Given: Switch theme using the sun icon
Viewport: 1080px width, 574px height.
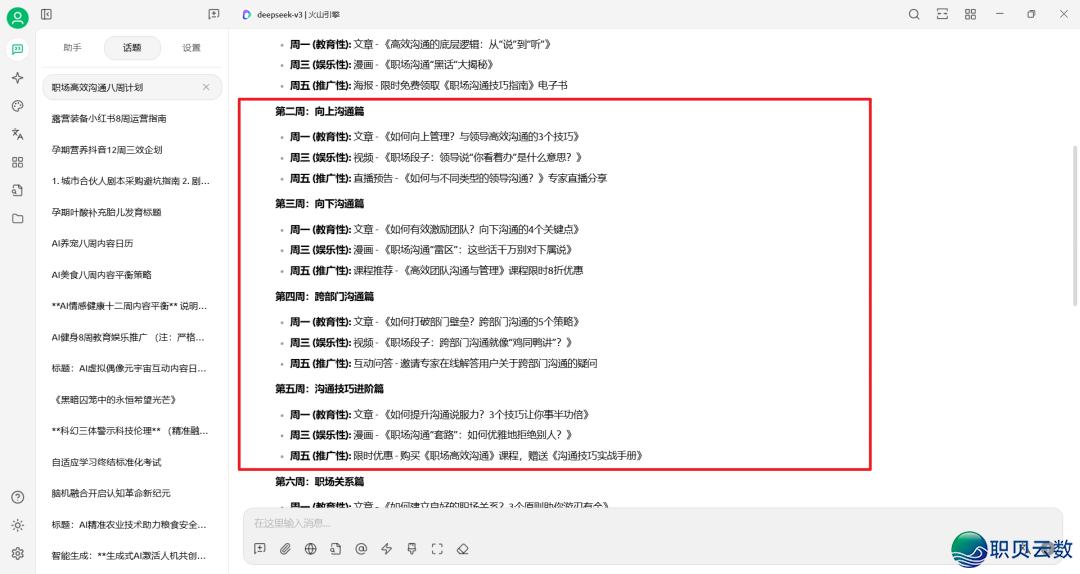Looking at the screenshot, I should click(x=17, y=525).
